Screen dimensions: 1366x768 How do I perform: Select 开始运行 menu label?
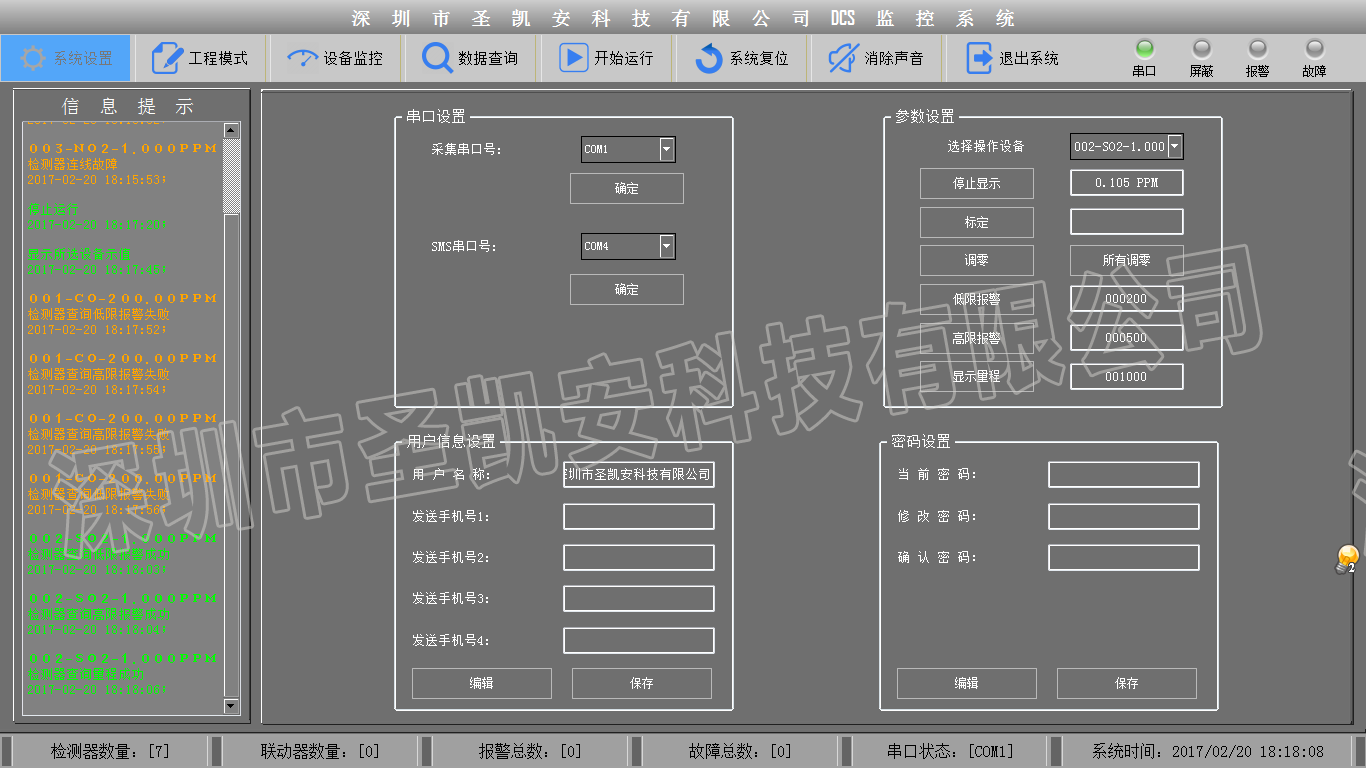tap(623, 58)
